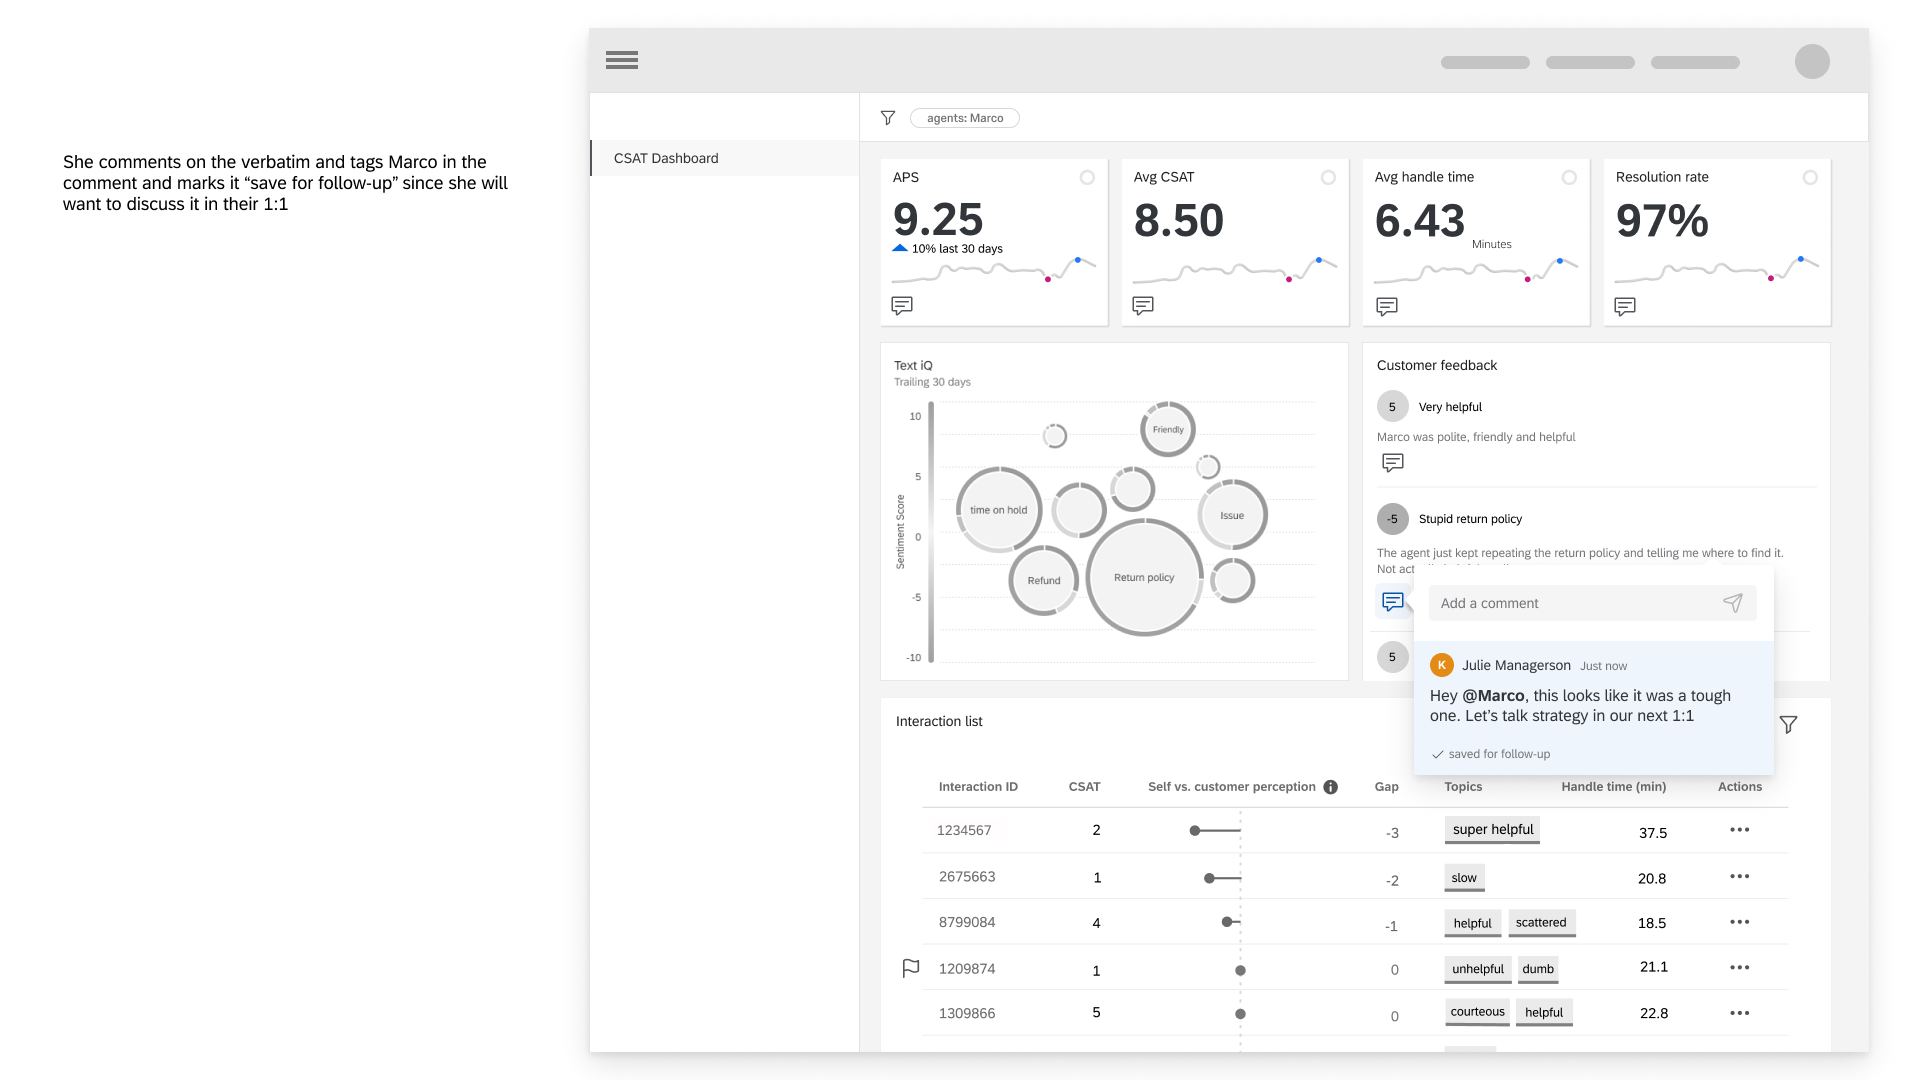Image resolution: width=1920 pixels, height=1080 pixels.
Task: Click the Return policy bubble in Text iQ
Action: 1144,578
